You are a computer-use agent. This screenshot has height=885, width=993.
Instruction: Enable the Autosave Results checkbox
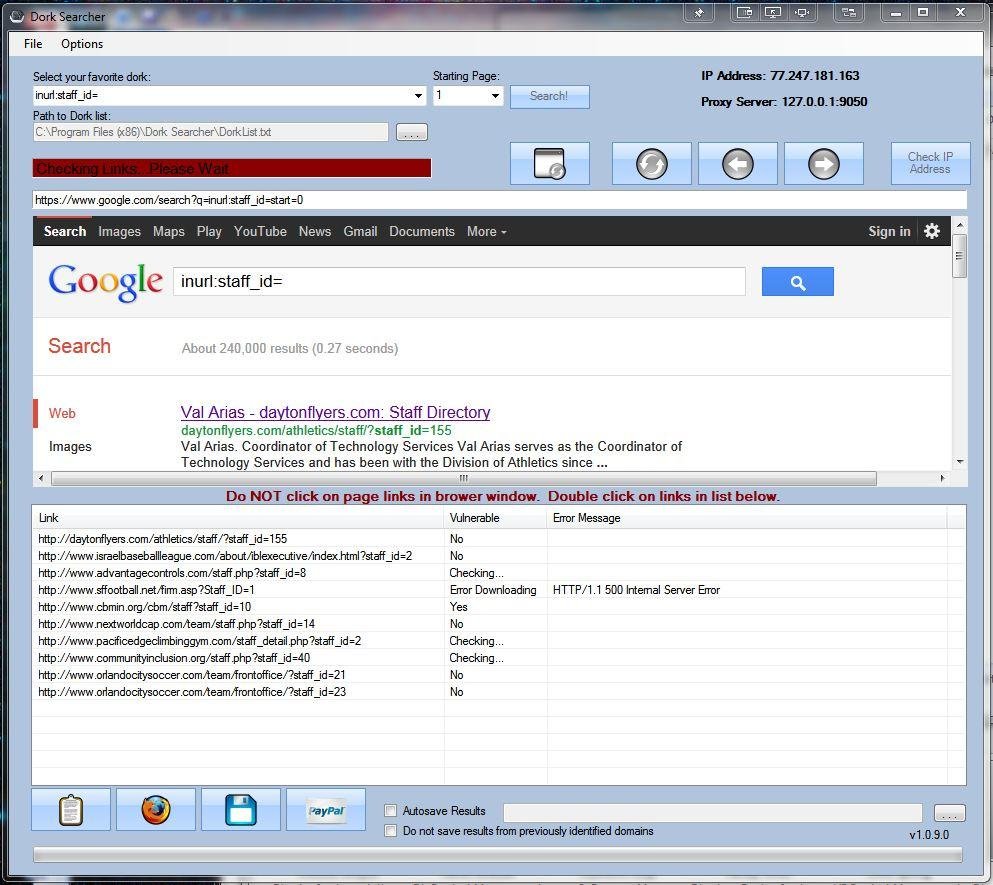tap(391, 811)
